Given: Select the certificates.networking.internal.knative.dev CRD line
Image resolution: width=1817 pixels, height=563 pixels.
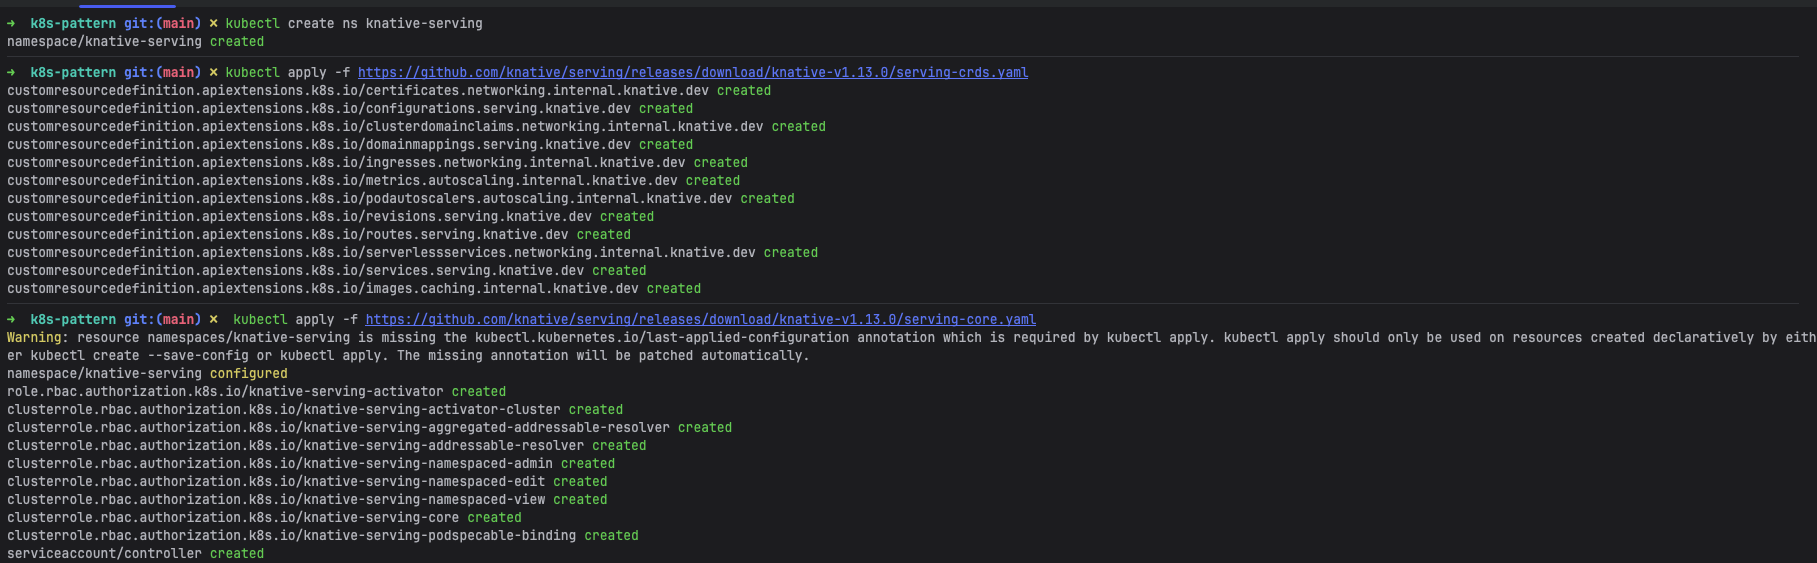Looking at the screenshot, I should pos(389,90).
